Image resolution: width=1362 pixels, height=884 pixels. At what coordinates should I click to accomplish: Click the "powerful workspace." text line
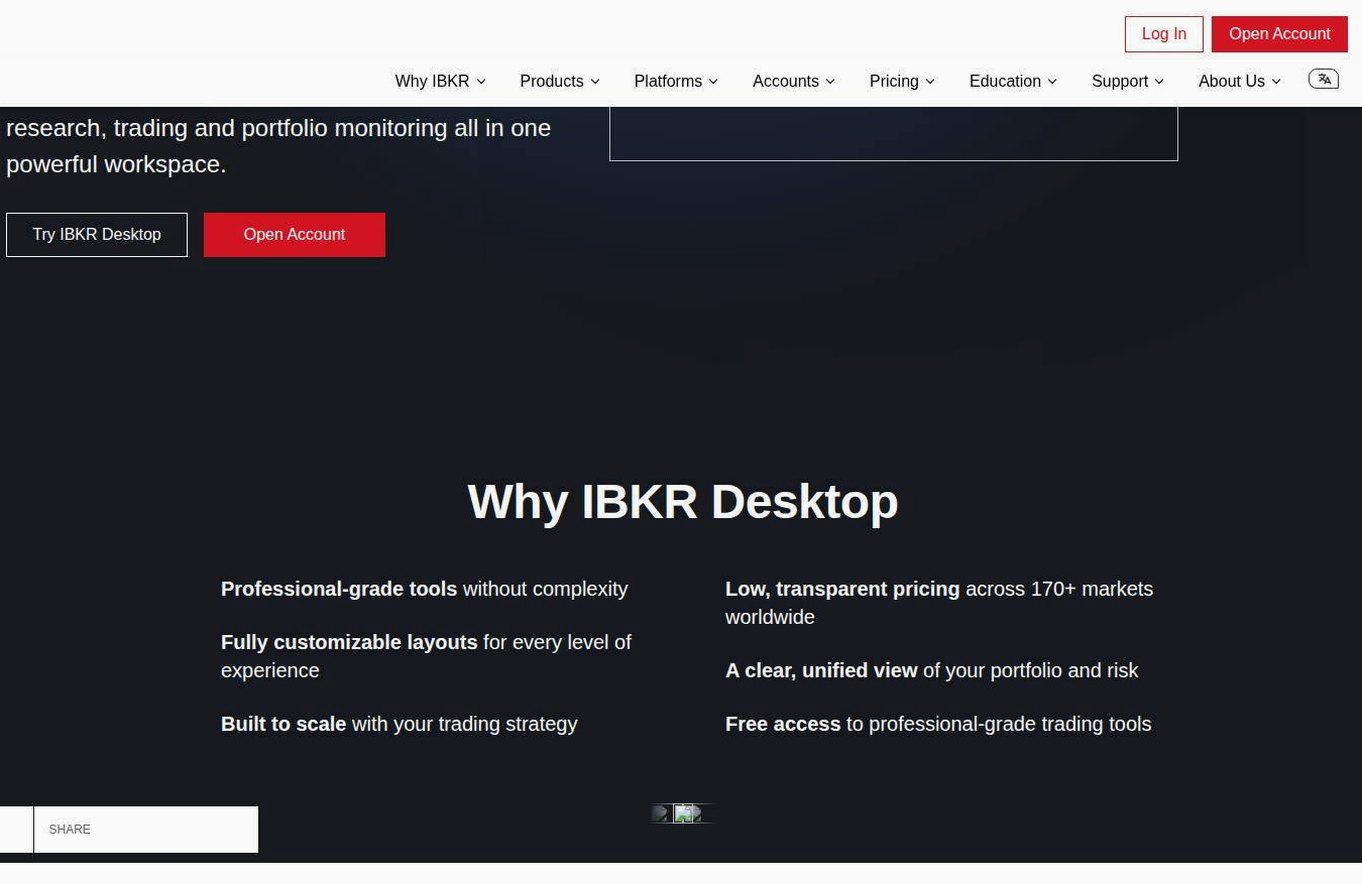point(116,164)
